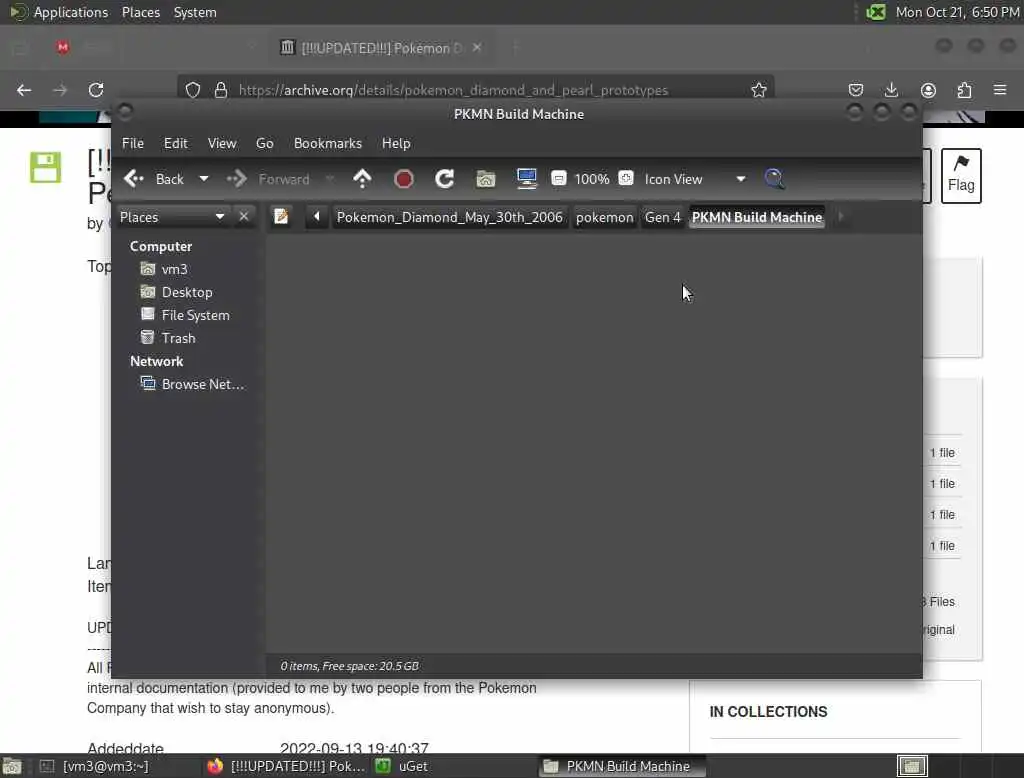Image resolution: width=1024 pixels, height=778 pixels.
Task: Open the Help menu in the file manager
Action: tap(396, 143)
